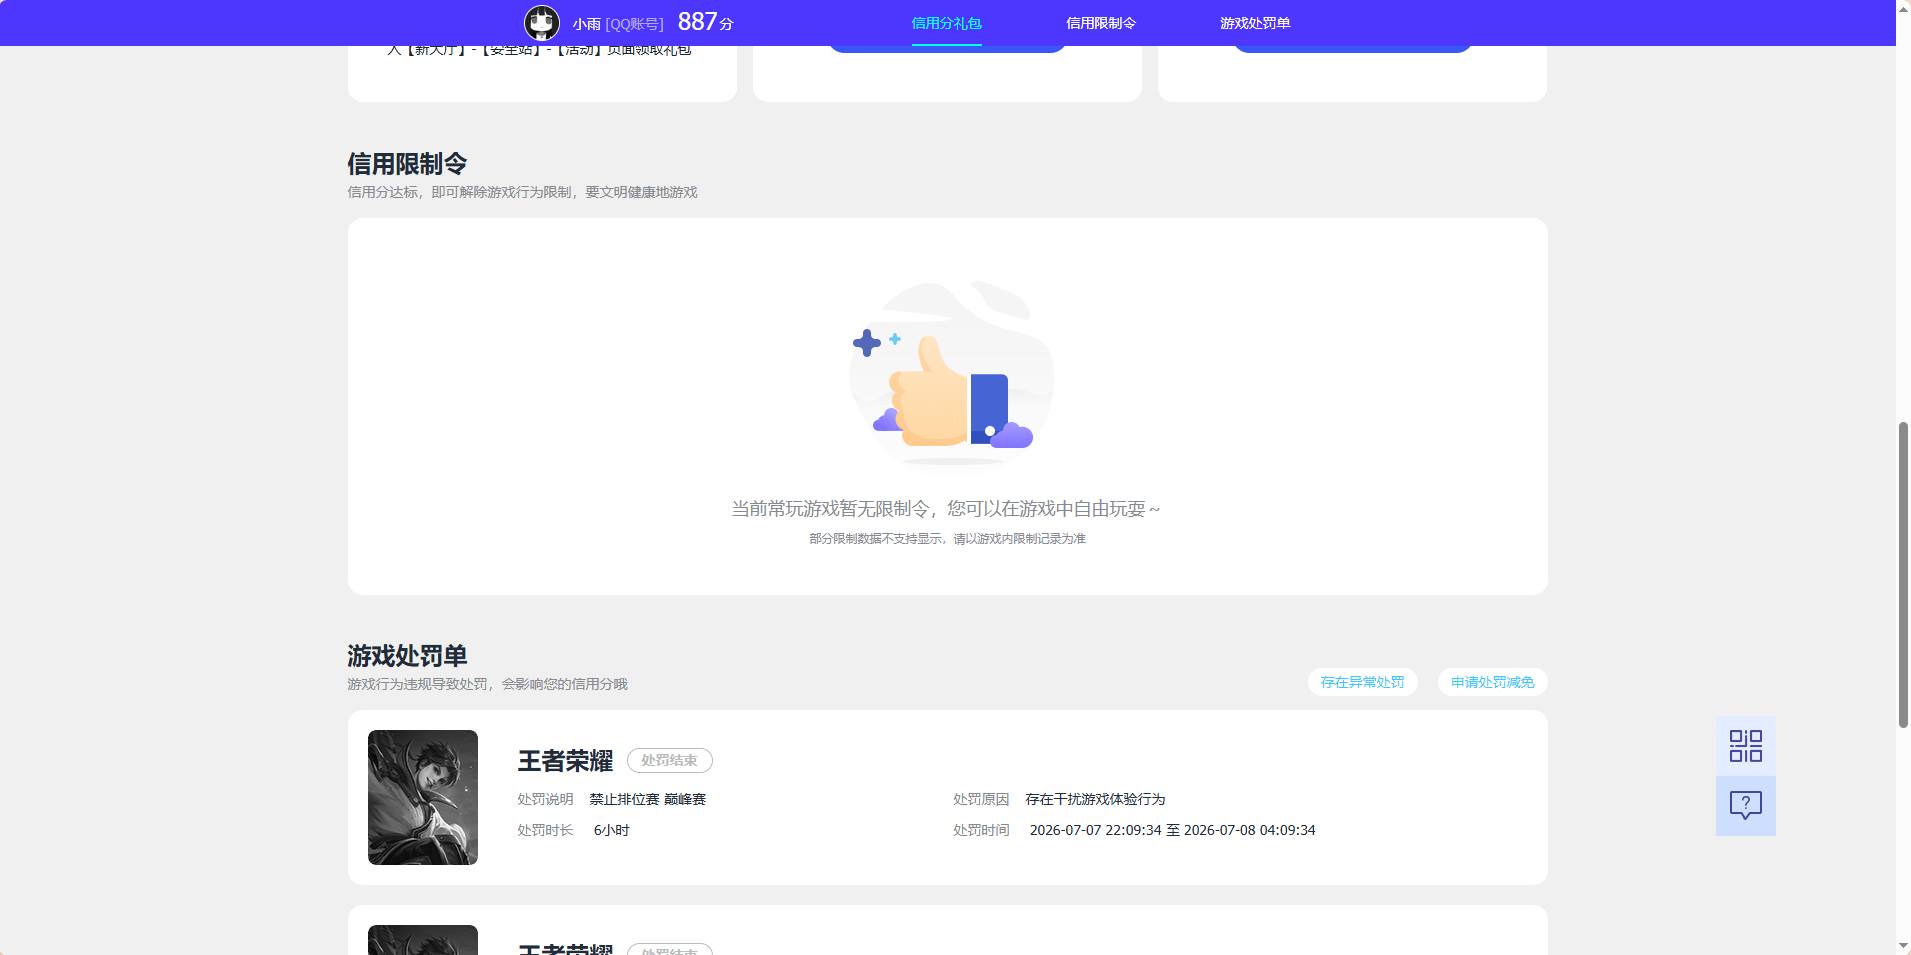Click the 禁止排位赛 巅峰赛 penalty description
Screen dimensions: 1911x955
click(x=647, y=799)
